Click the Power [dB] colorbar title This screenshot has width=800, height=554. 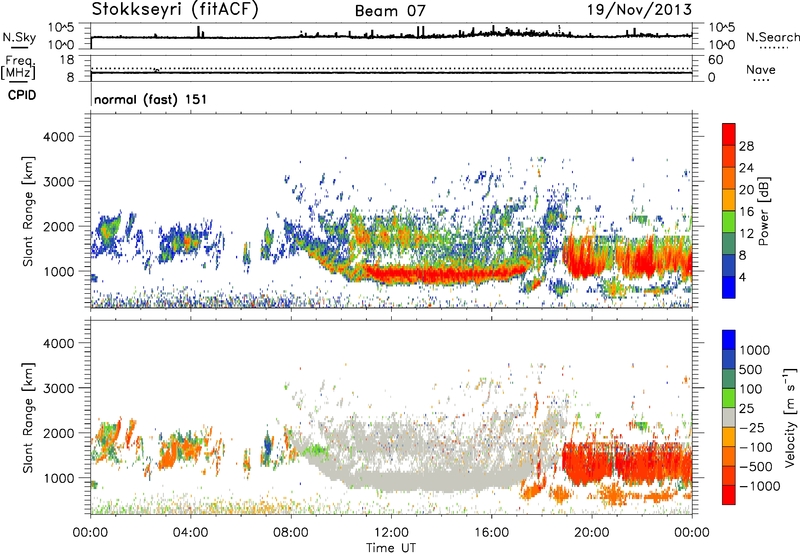click(764, 211)
